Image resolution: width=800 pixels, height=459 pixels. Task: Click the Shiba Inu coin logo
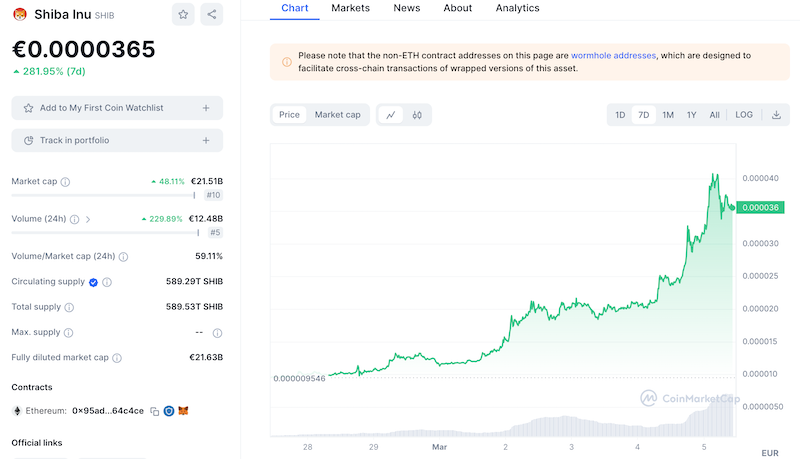tap(20, 15)
